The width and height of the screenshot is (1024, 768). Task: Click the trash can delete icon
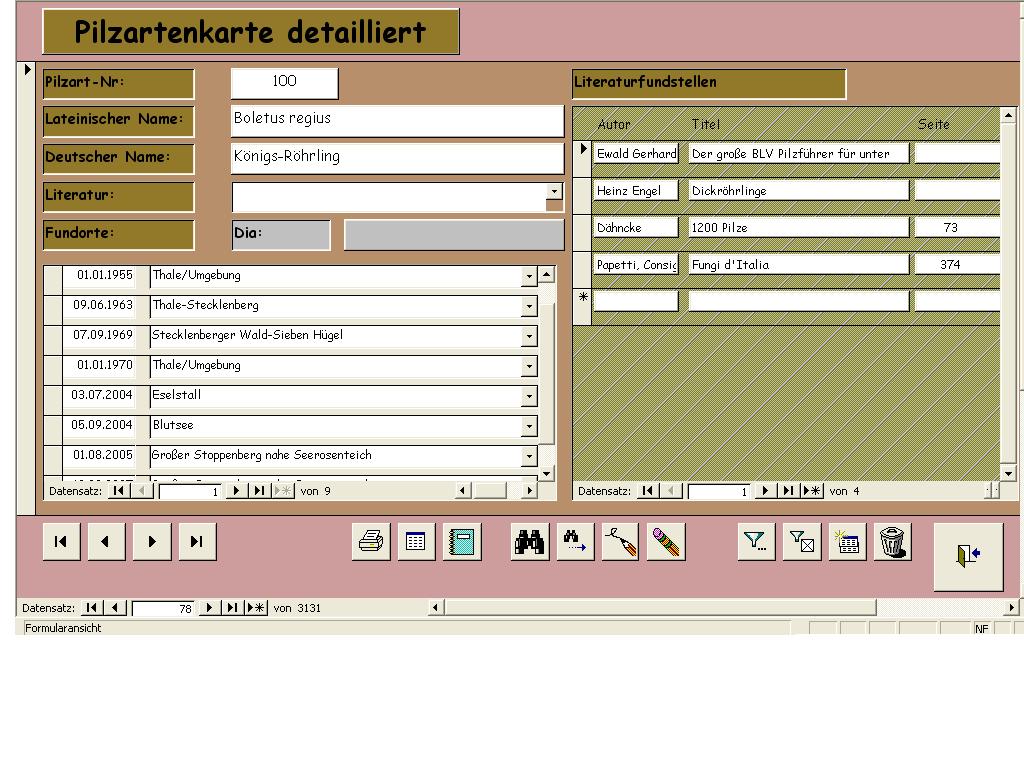(x=892, y=542)
